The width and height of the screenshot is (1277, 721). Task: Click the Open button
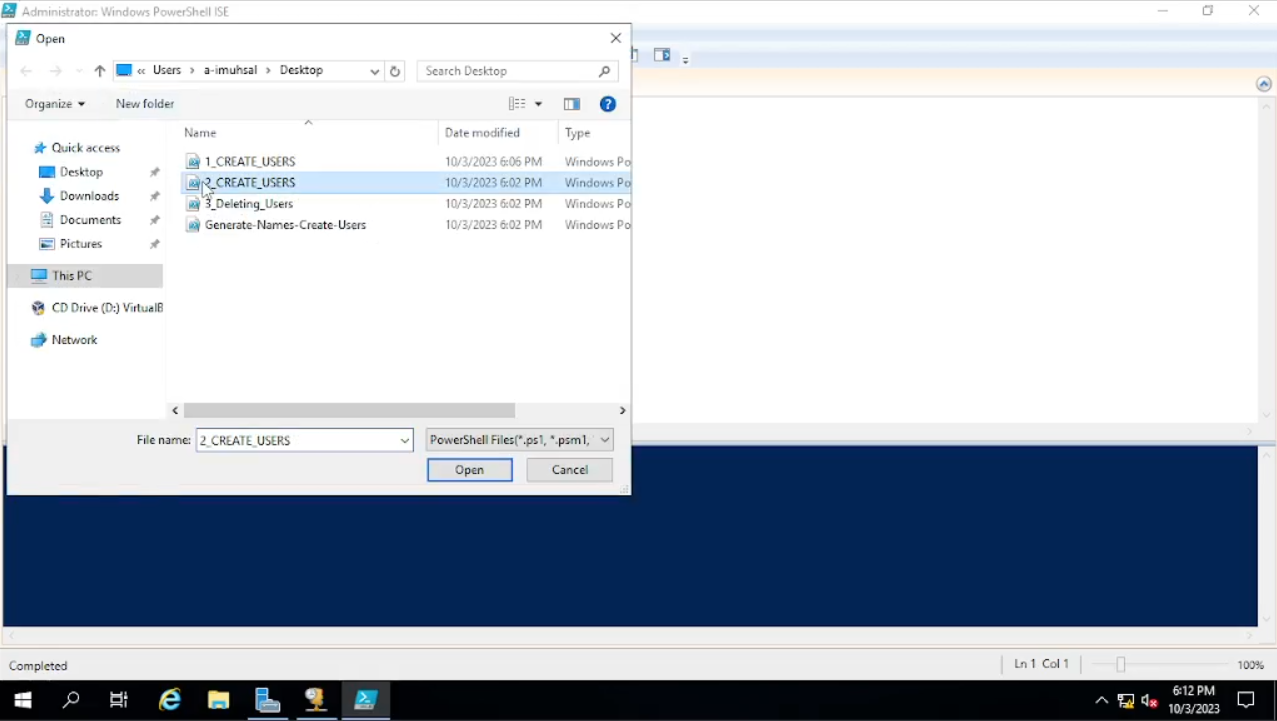(469, 470)
